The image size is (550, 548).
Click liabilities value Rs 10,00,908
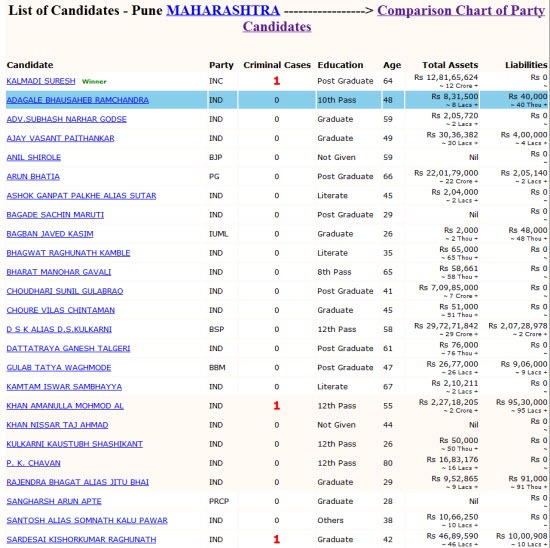point(522,536)
